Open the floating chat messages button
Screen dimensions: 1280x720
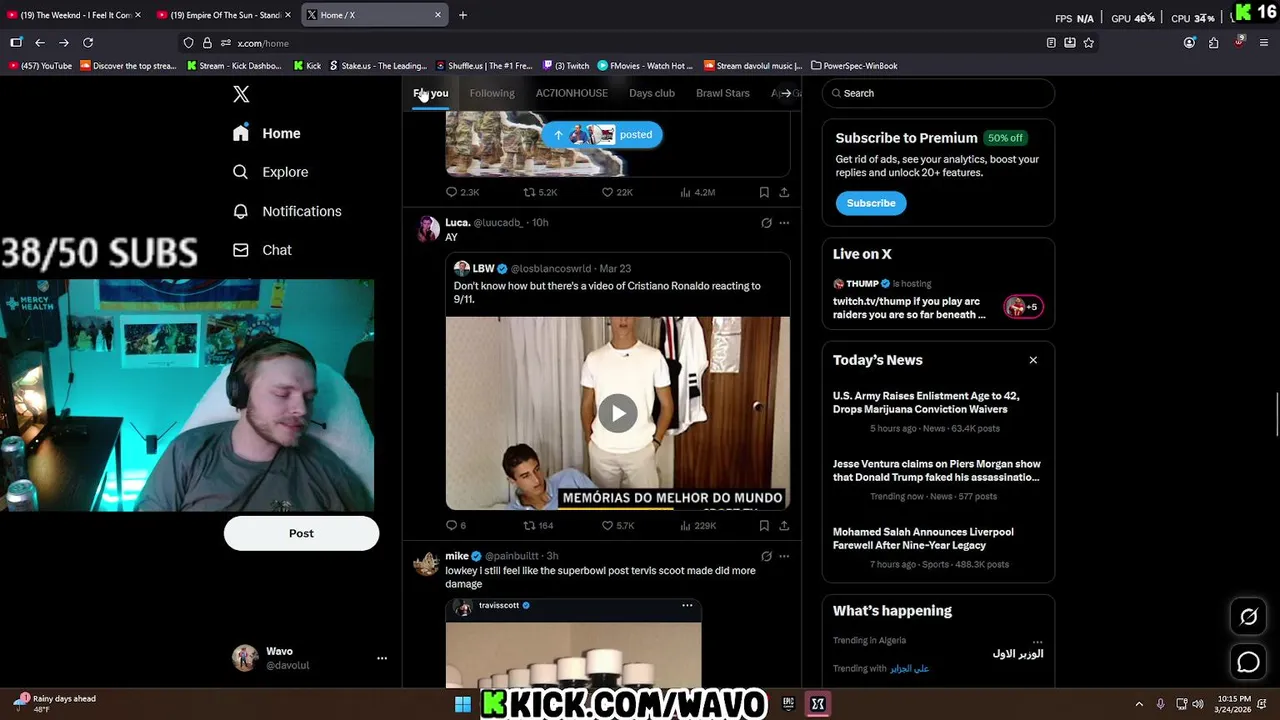pos(1248,662)
